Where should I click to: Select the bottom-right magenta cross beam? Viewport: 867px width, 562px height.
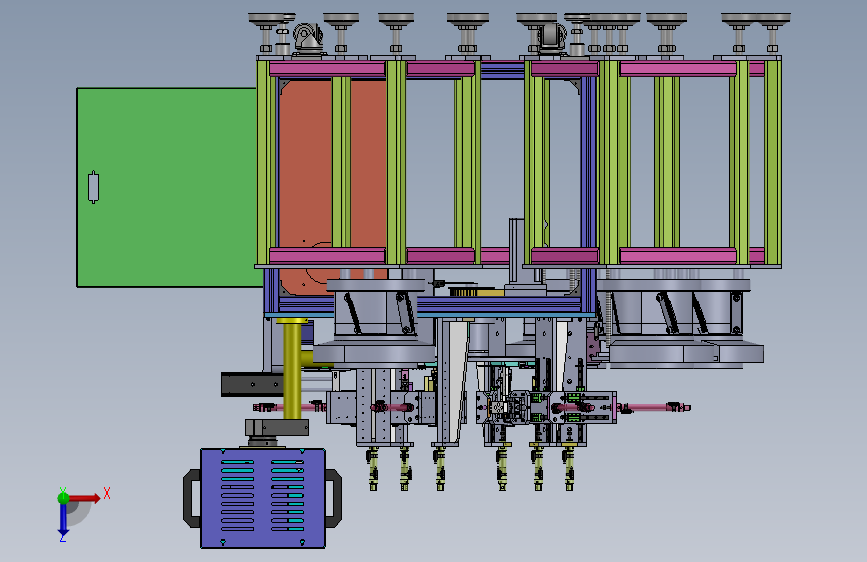point(678,256)
